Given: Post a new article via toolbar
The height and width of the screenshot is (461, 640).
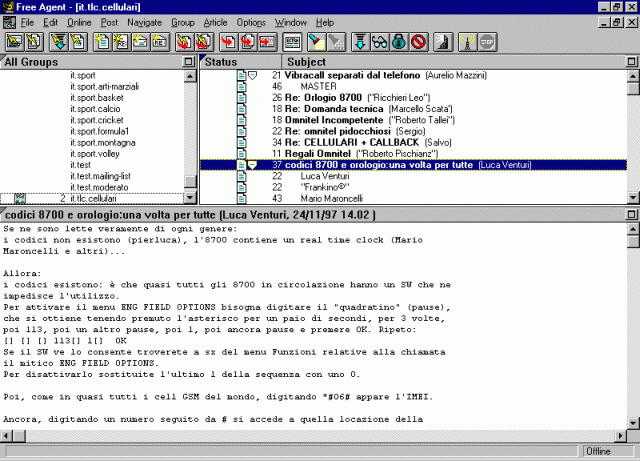Looking at the screenshot, I should (x=102, y=42).
